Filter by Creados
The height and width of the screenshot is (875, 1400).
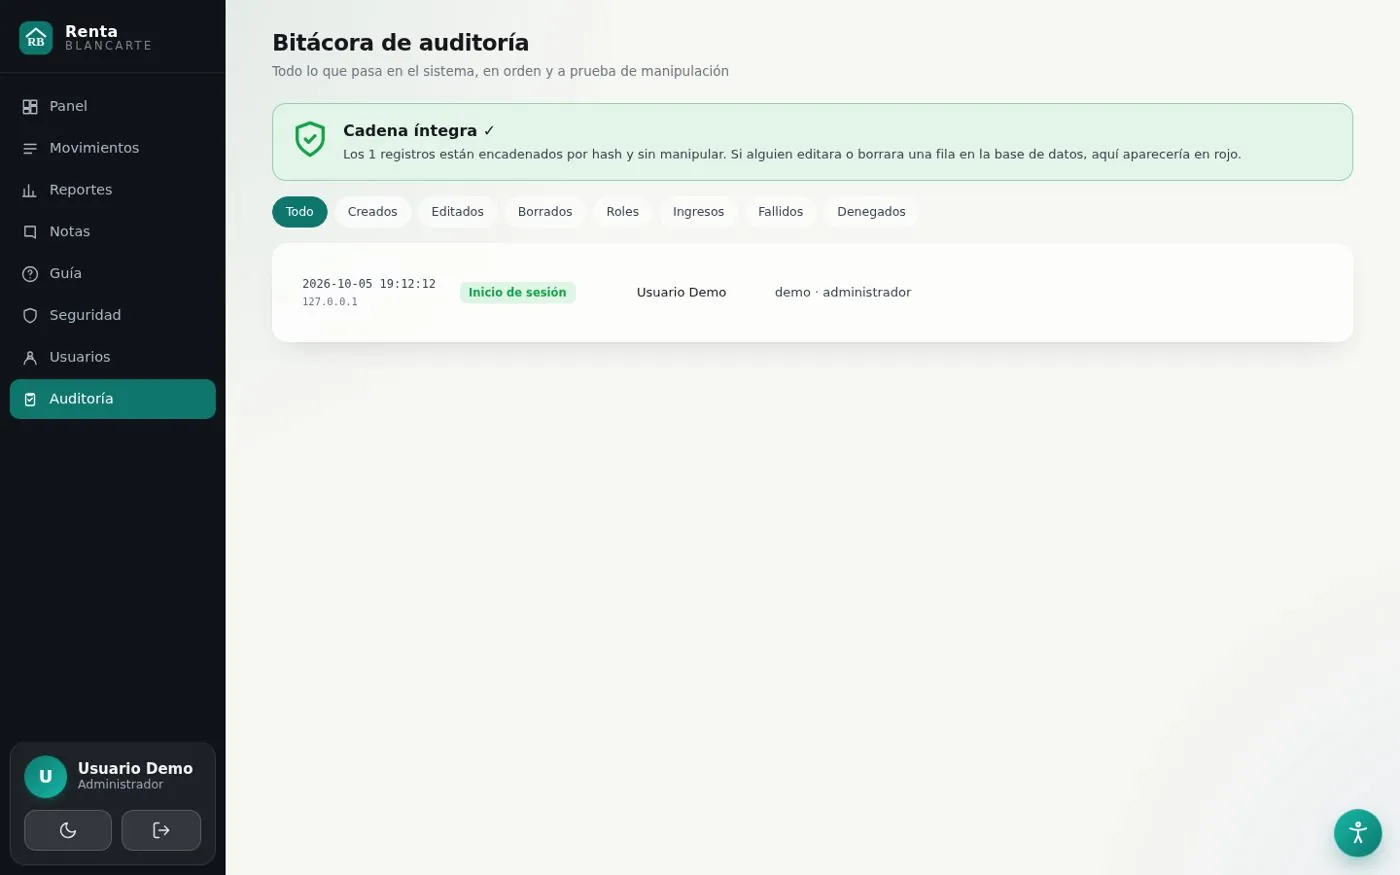coord(373,212)
